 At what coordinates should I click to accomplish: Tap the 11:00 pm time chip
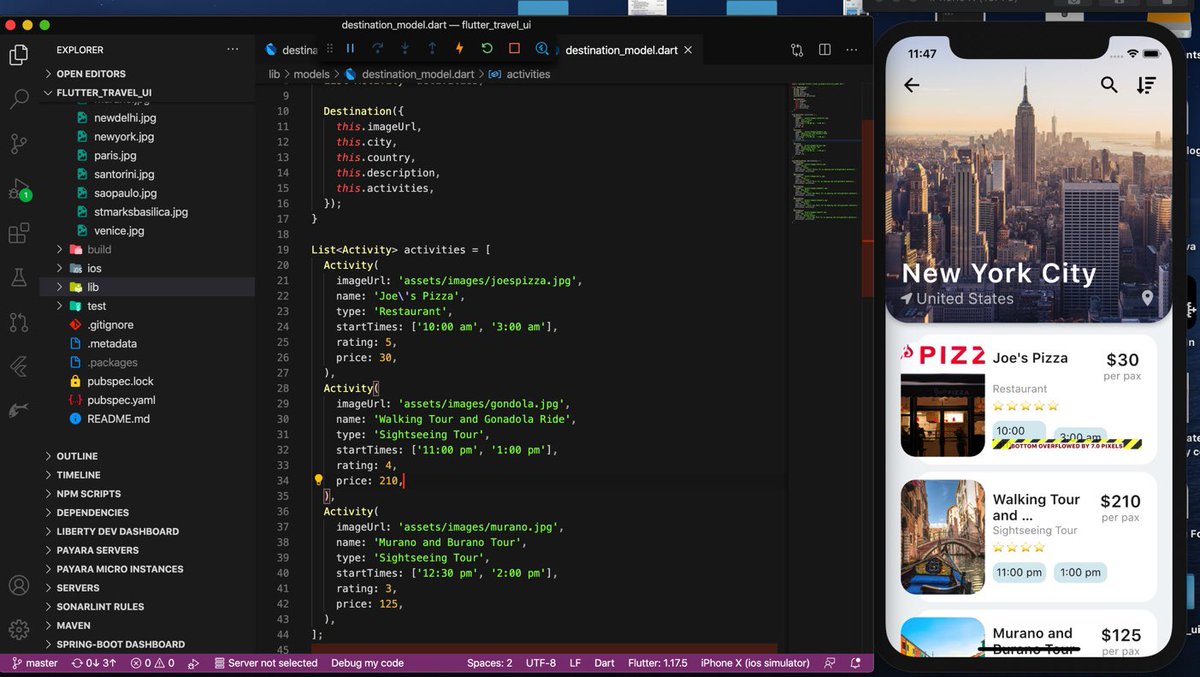pos(1019,572)
